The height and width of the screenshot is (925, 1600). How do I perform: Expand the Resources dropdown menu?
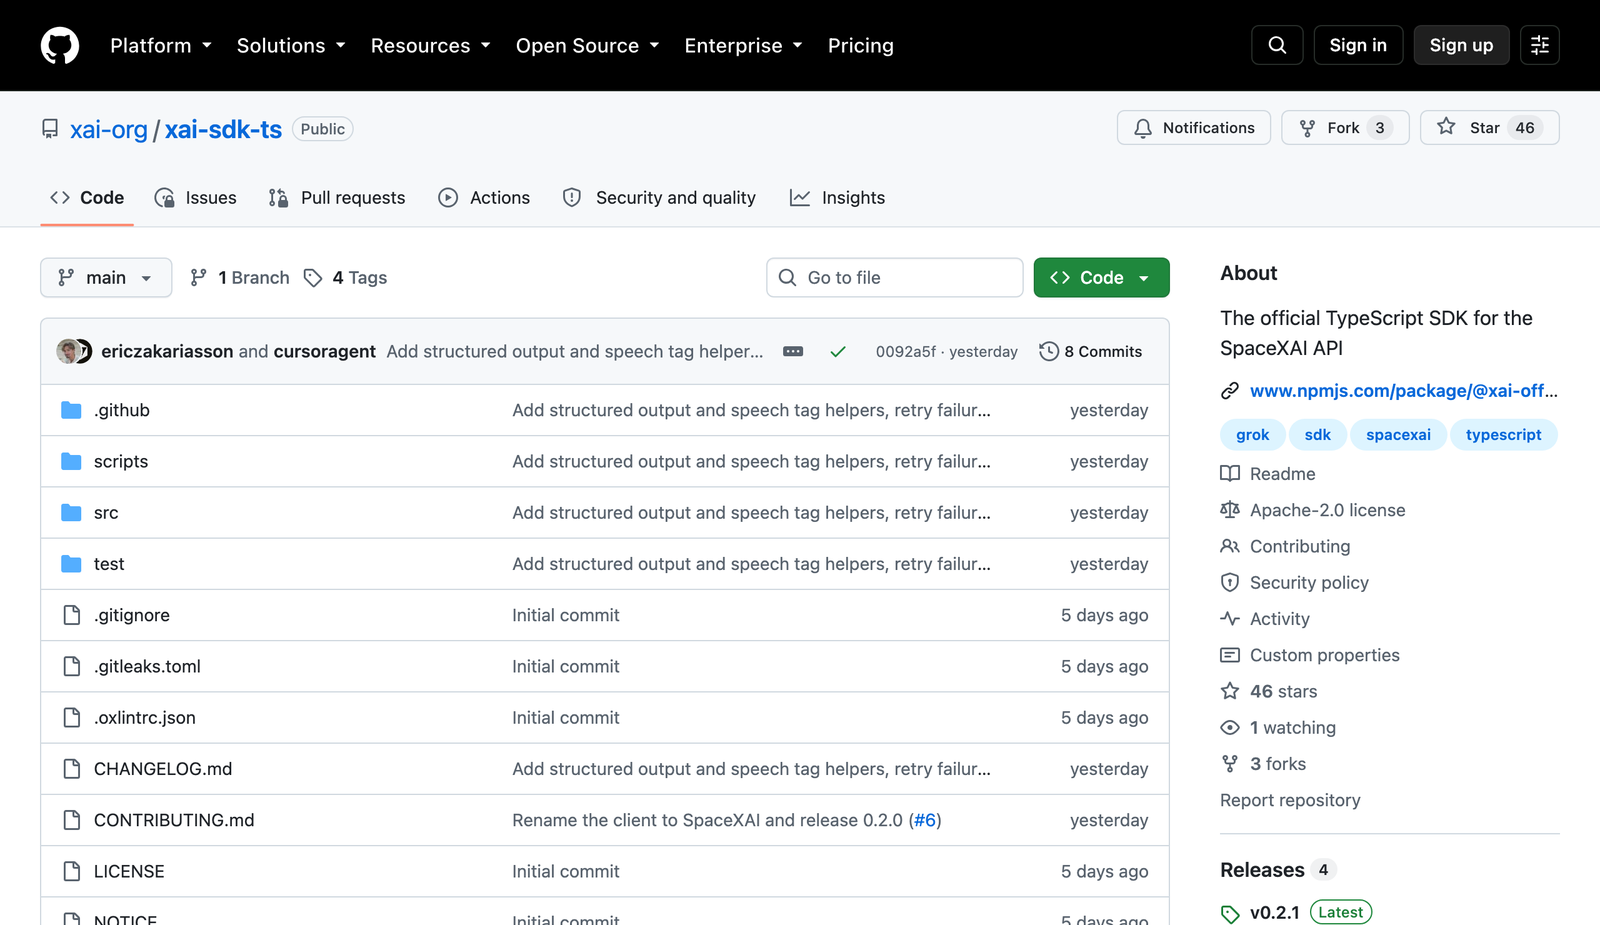click(431, 46)
